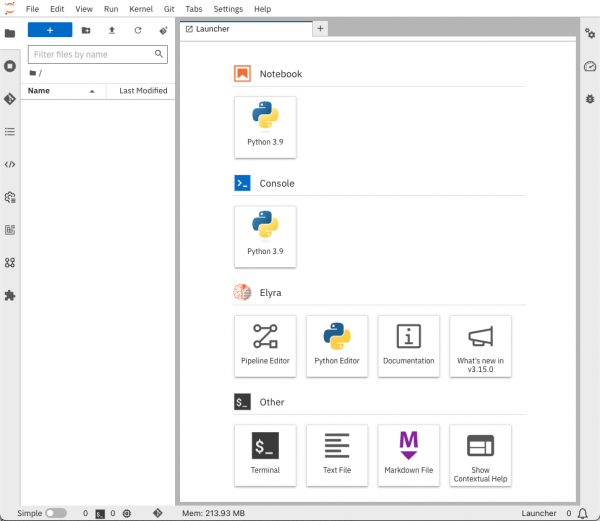This screenshot has height=521, width=600.
Task: Create a new folder in file browser
Action: (x=86, y=30)
